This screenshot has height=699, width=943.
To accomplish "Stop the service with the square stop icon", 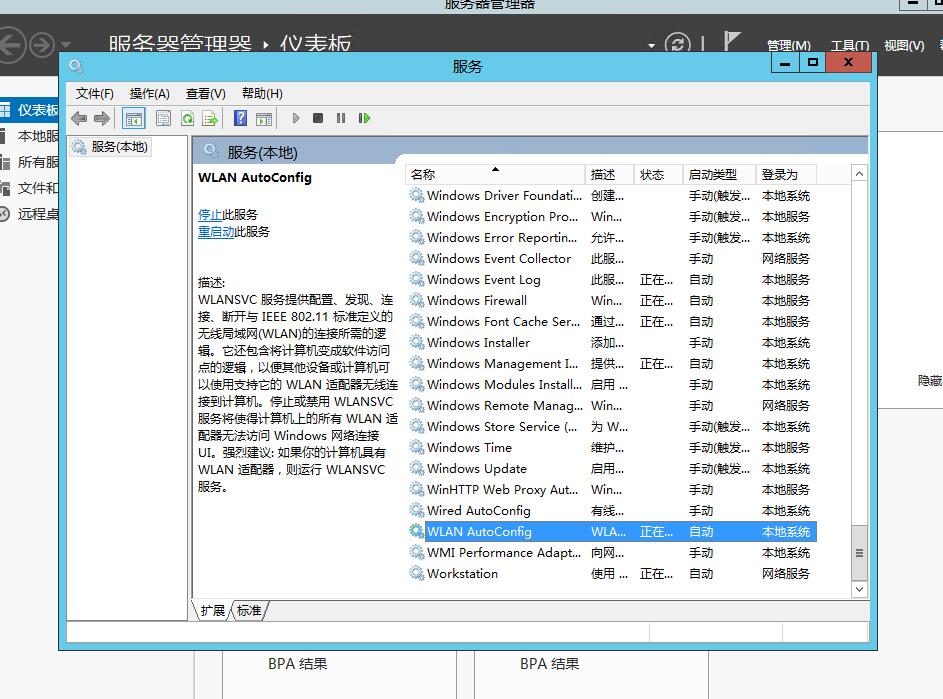I will [x=317, y=118].
